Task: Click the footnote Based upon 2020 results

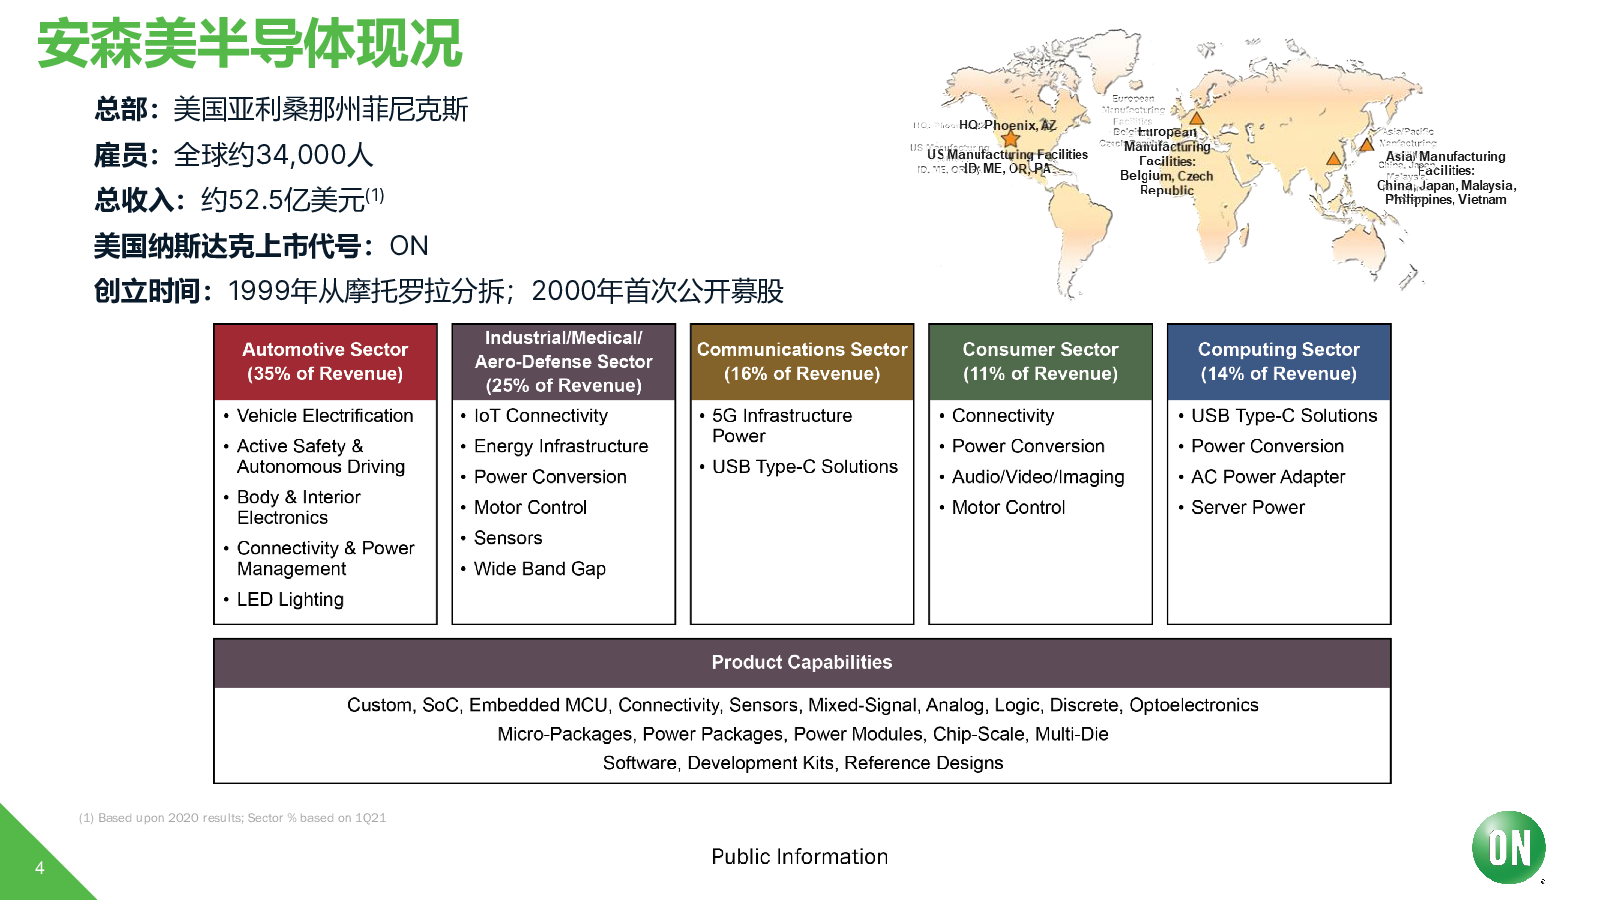Action: pos(232,818)
